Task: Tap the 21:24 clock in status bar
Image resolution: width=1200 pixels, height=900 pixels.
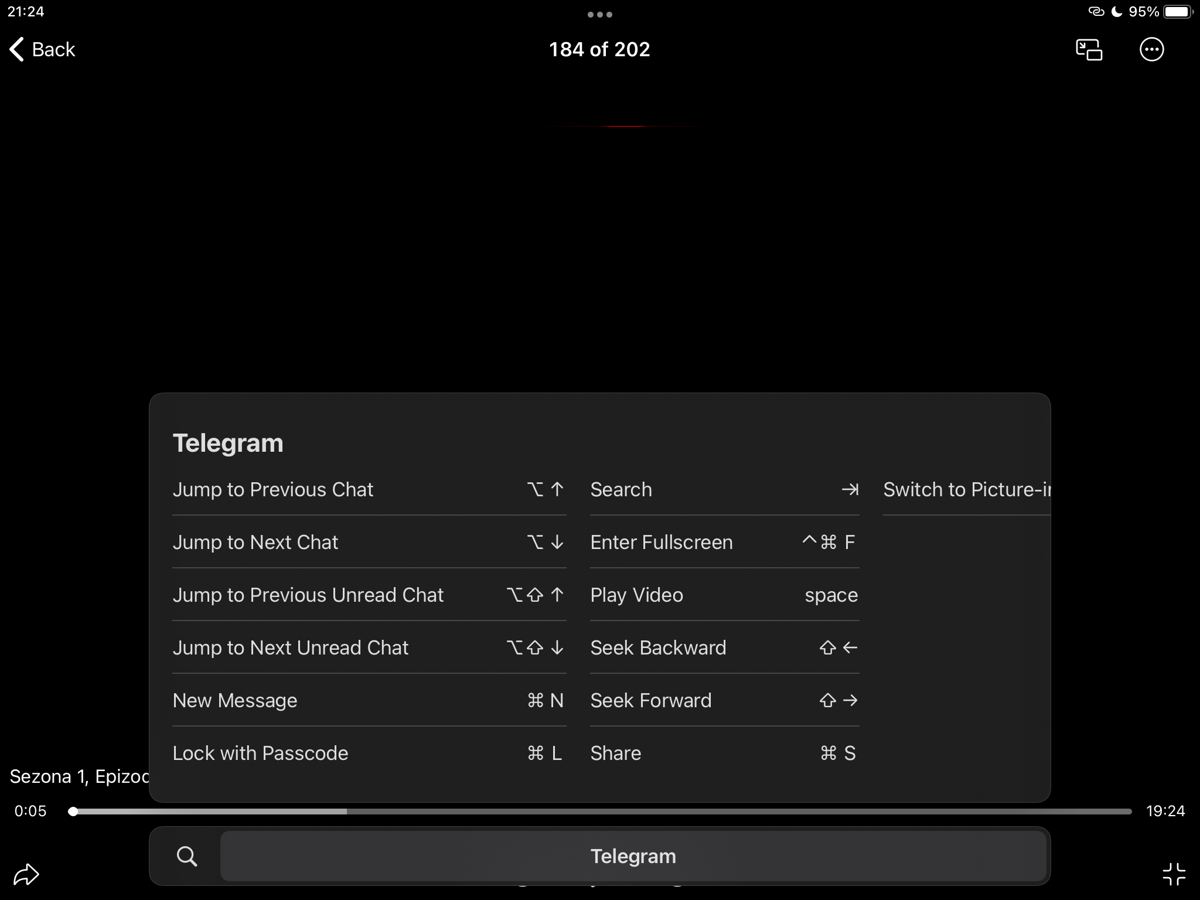Action: (x=26, y=12)
